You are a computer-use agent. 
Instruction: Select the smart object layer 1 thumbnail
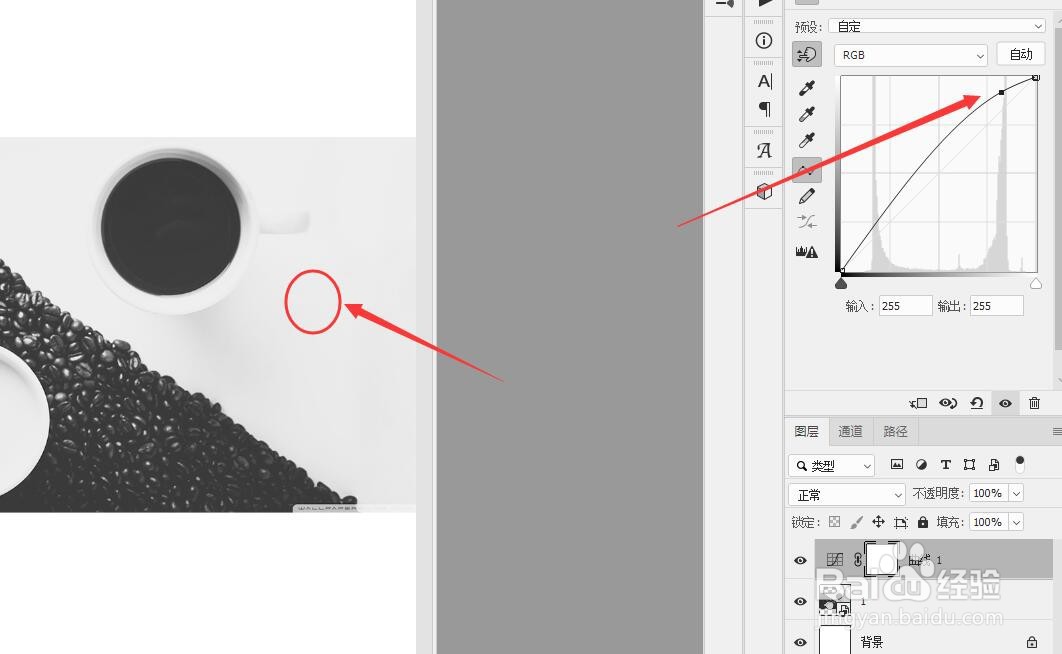coord(834,600)
